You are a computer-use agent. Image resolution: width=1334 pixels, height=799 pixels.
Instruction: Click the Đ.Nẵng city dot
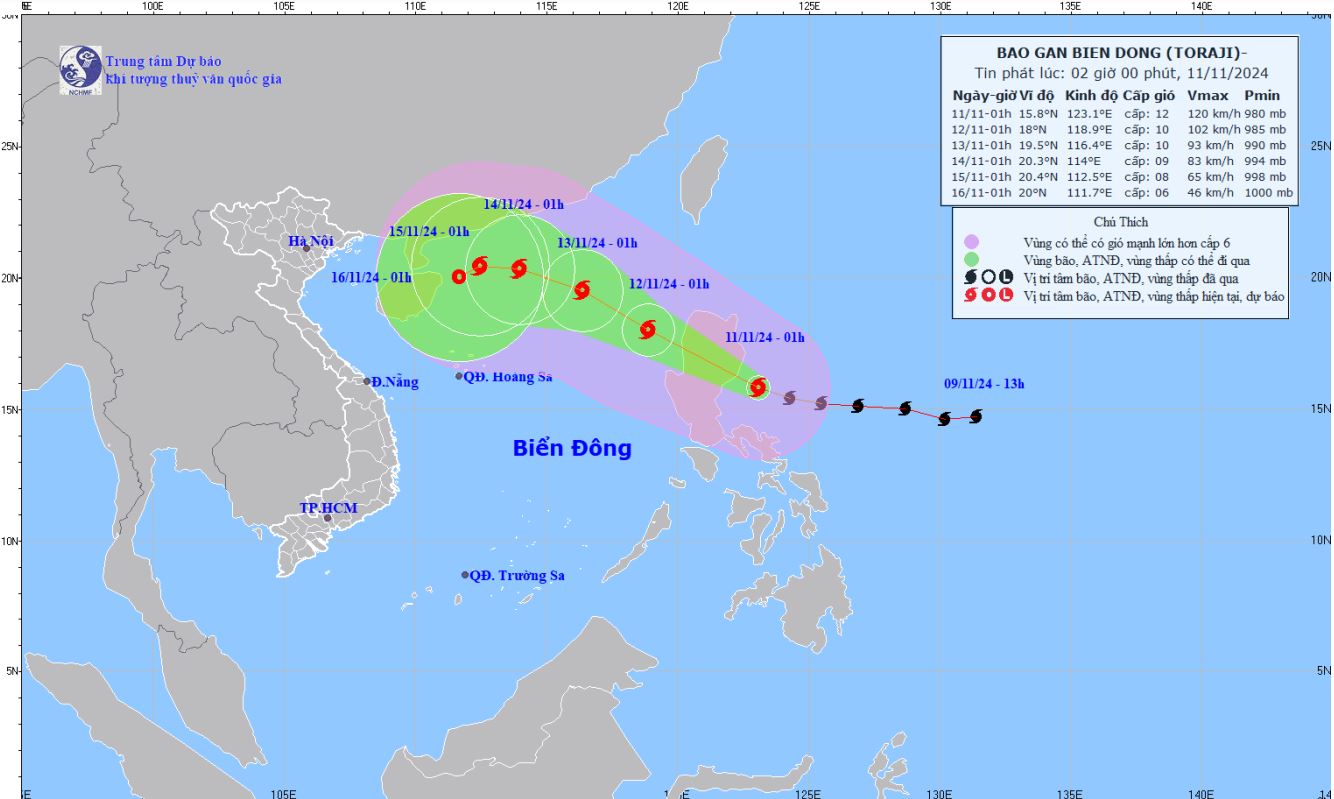[x=367, y=381]
